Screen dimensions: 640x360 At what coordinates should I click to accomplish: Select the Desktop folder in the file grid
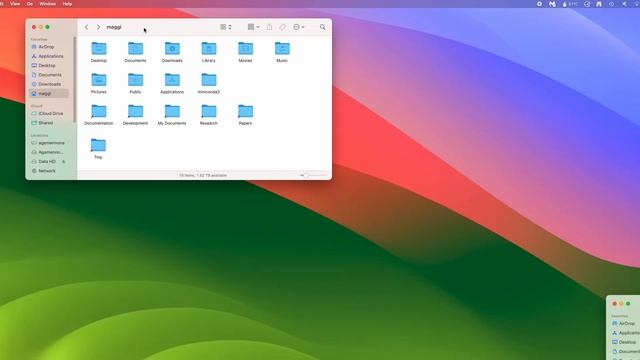click(x=99, y=52)
